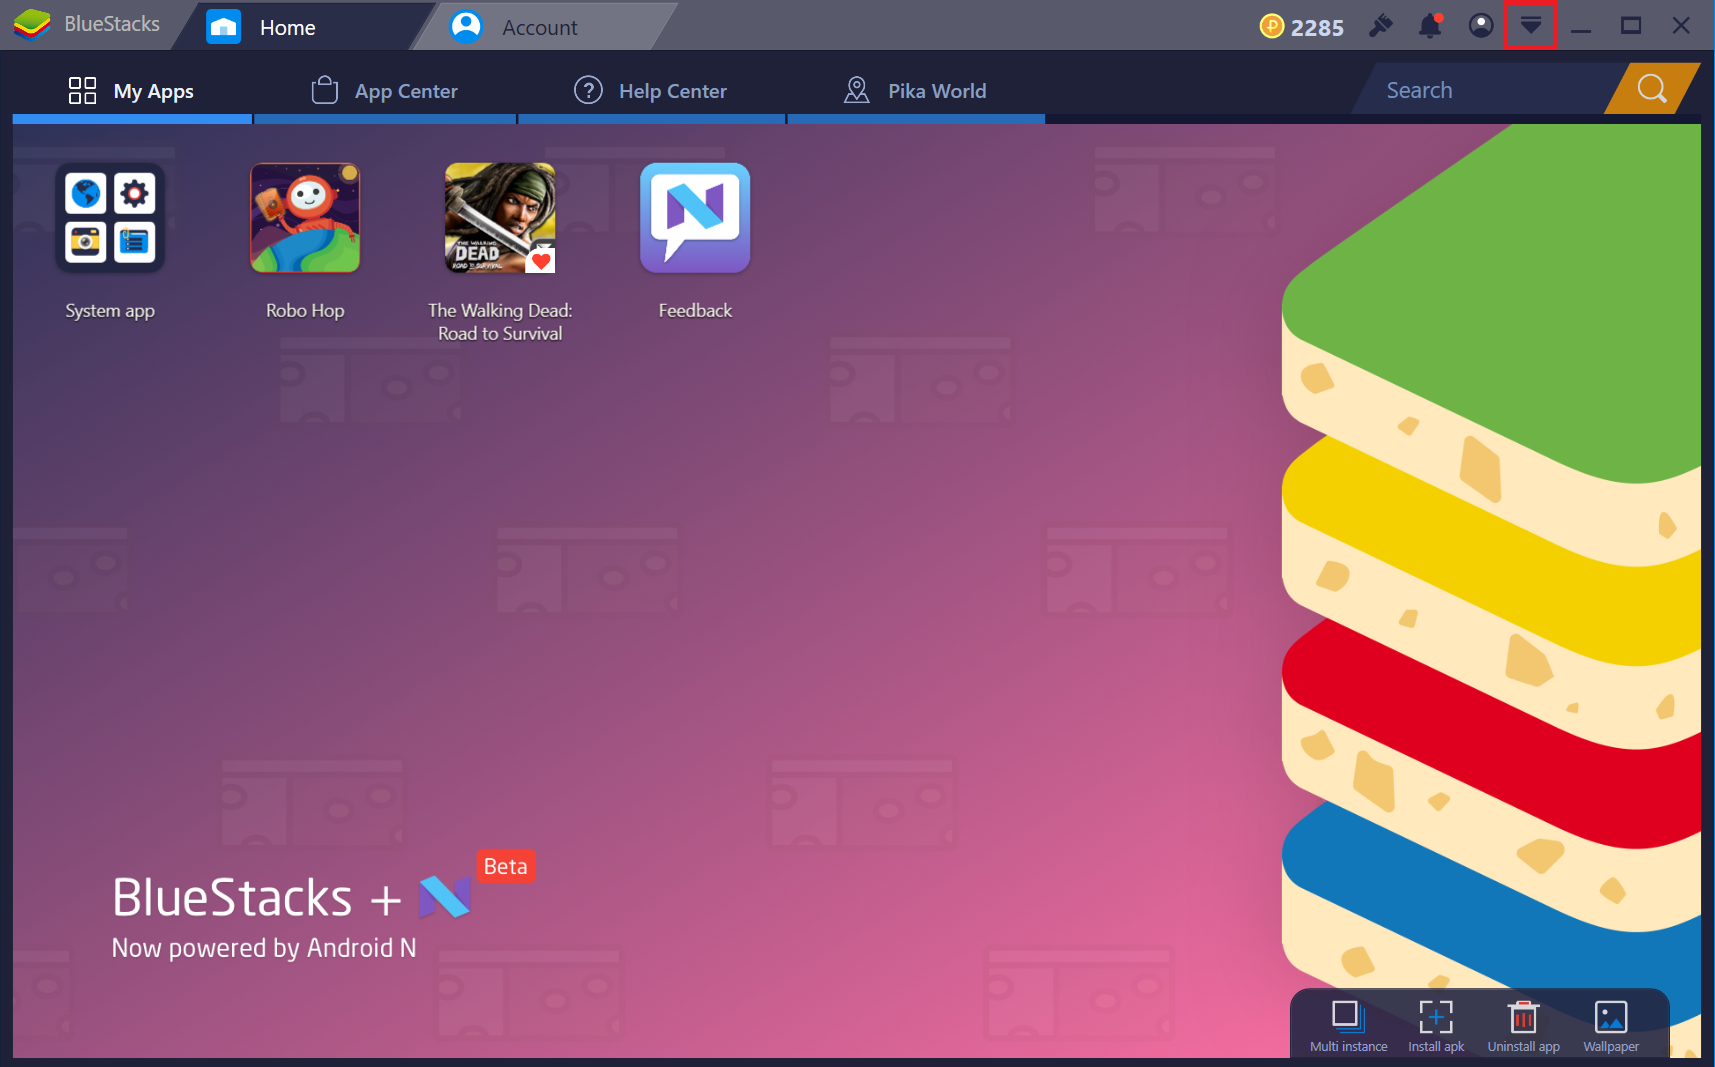Open the Feedback app
This screenshot has height=1067, width=1715.
tap(695, 218)
